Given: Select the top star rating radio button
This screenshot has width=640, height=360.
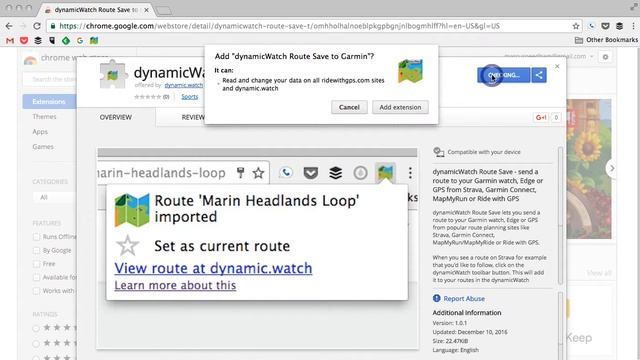Looking at the screenshot, I should (36, 328).
